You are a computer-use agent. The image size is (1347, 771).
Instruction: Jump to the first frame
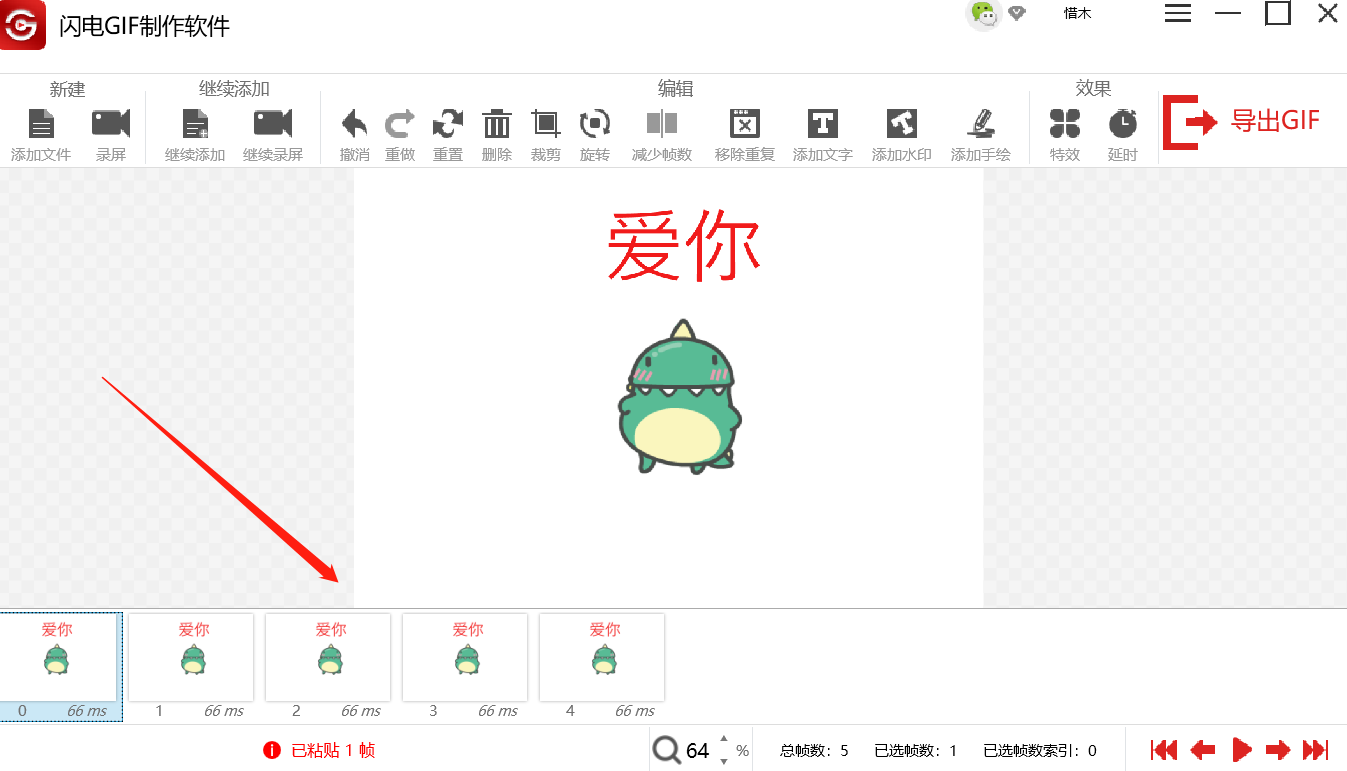1164,750
